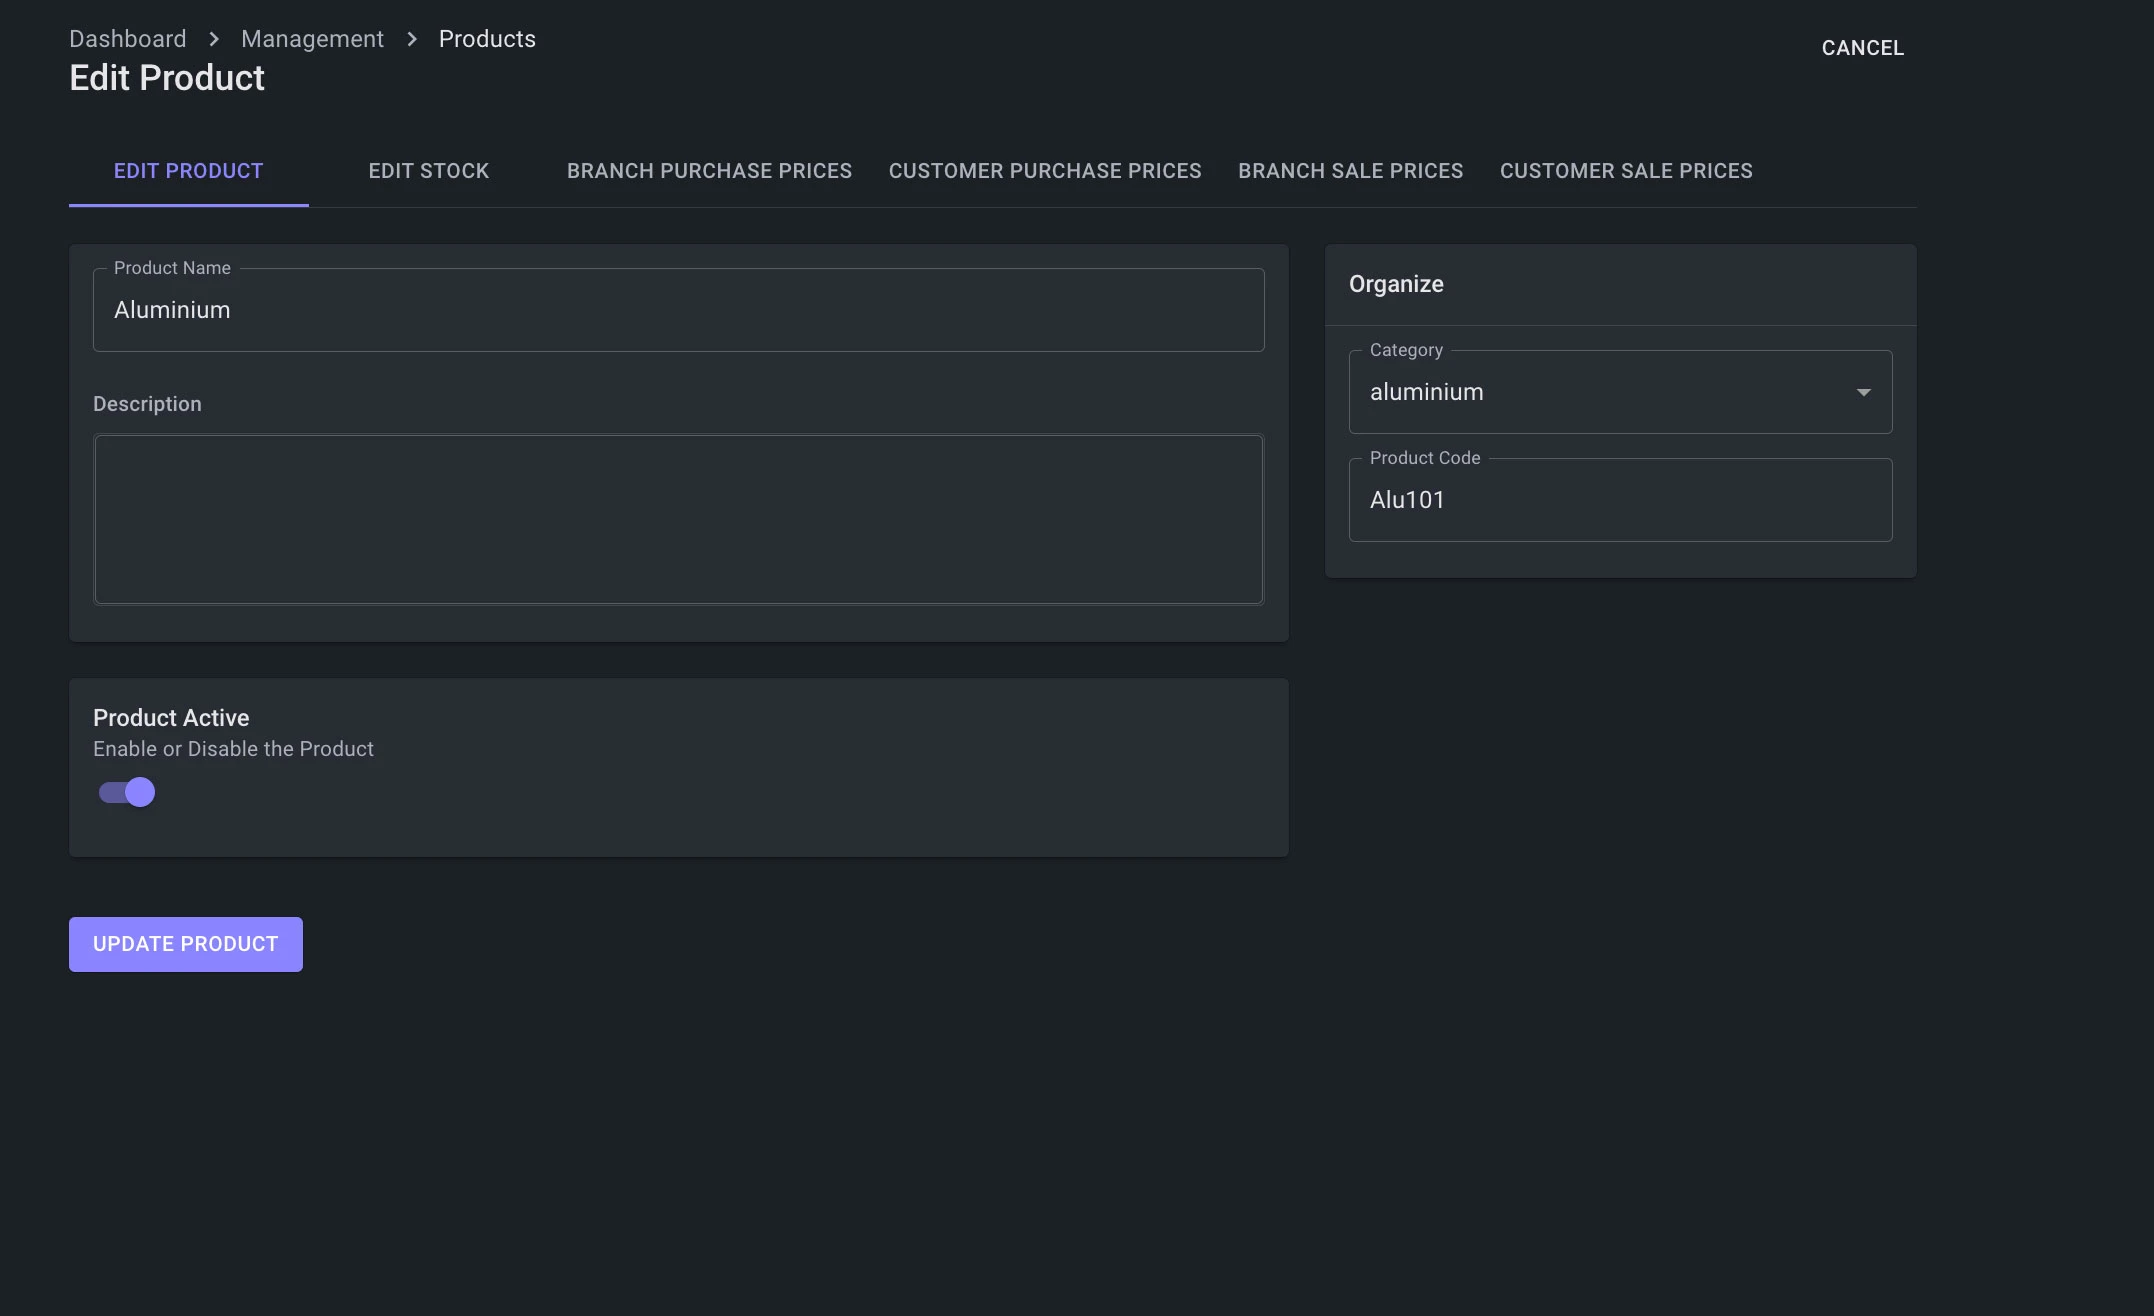Focus the Product Name field

pos(678,310)
